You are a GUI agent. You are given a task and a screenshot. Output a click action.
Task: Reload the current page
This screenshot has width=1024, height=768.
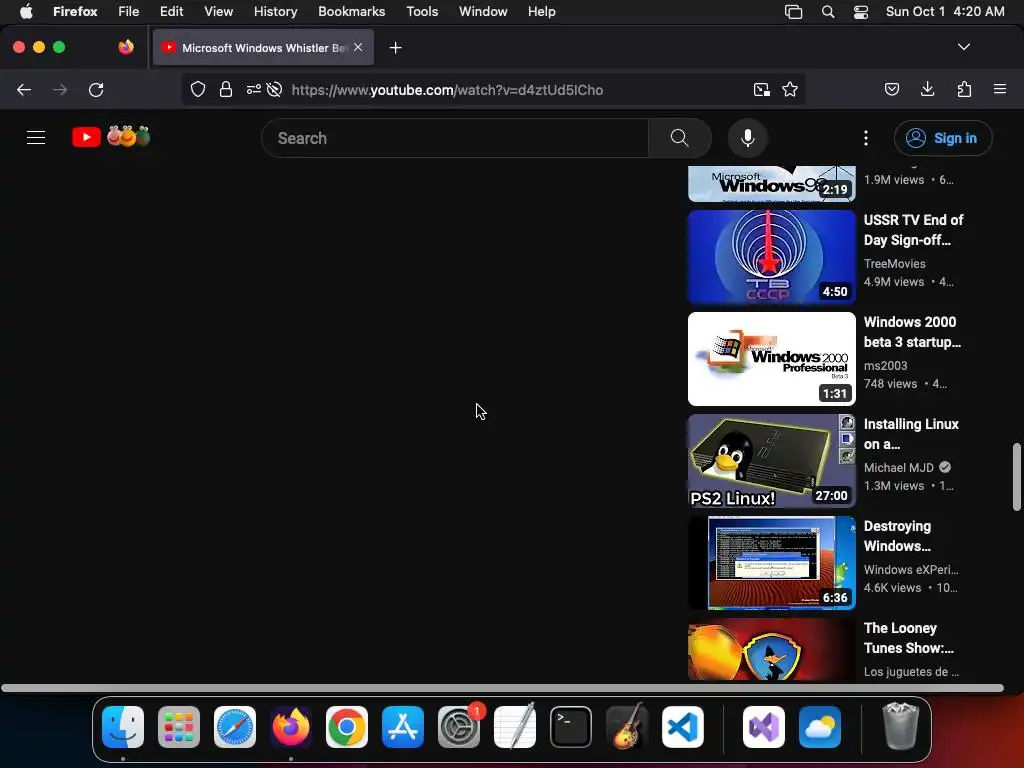96,89
